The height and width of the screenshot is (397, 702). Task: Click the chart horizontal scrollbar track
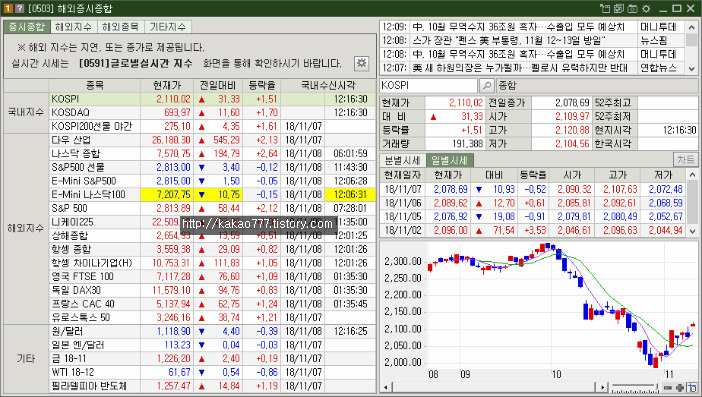pos(494,388)
